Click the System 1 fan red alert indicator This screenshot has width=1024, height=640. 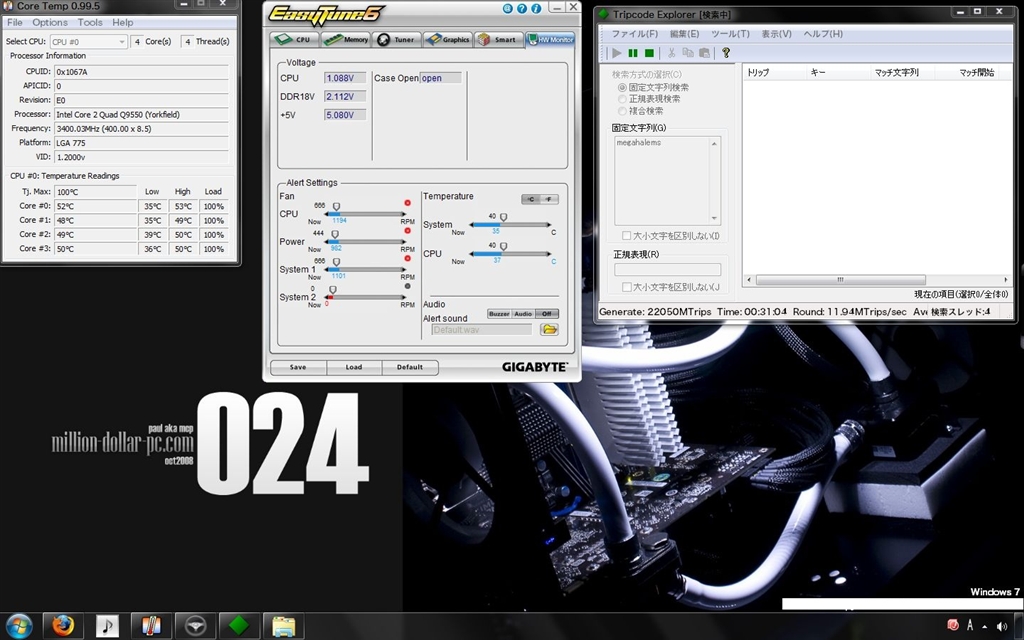click(x=408, y=259)
